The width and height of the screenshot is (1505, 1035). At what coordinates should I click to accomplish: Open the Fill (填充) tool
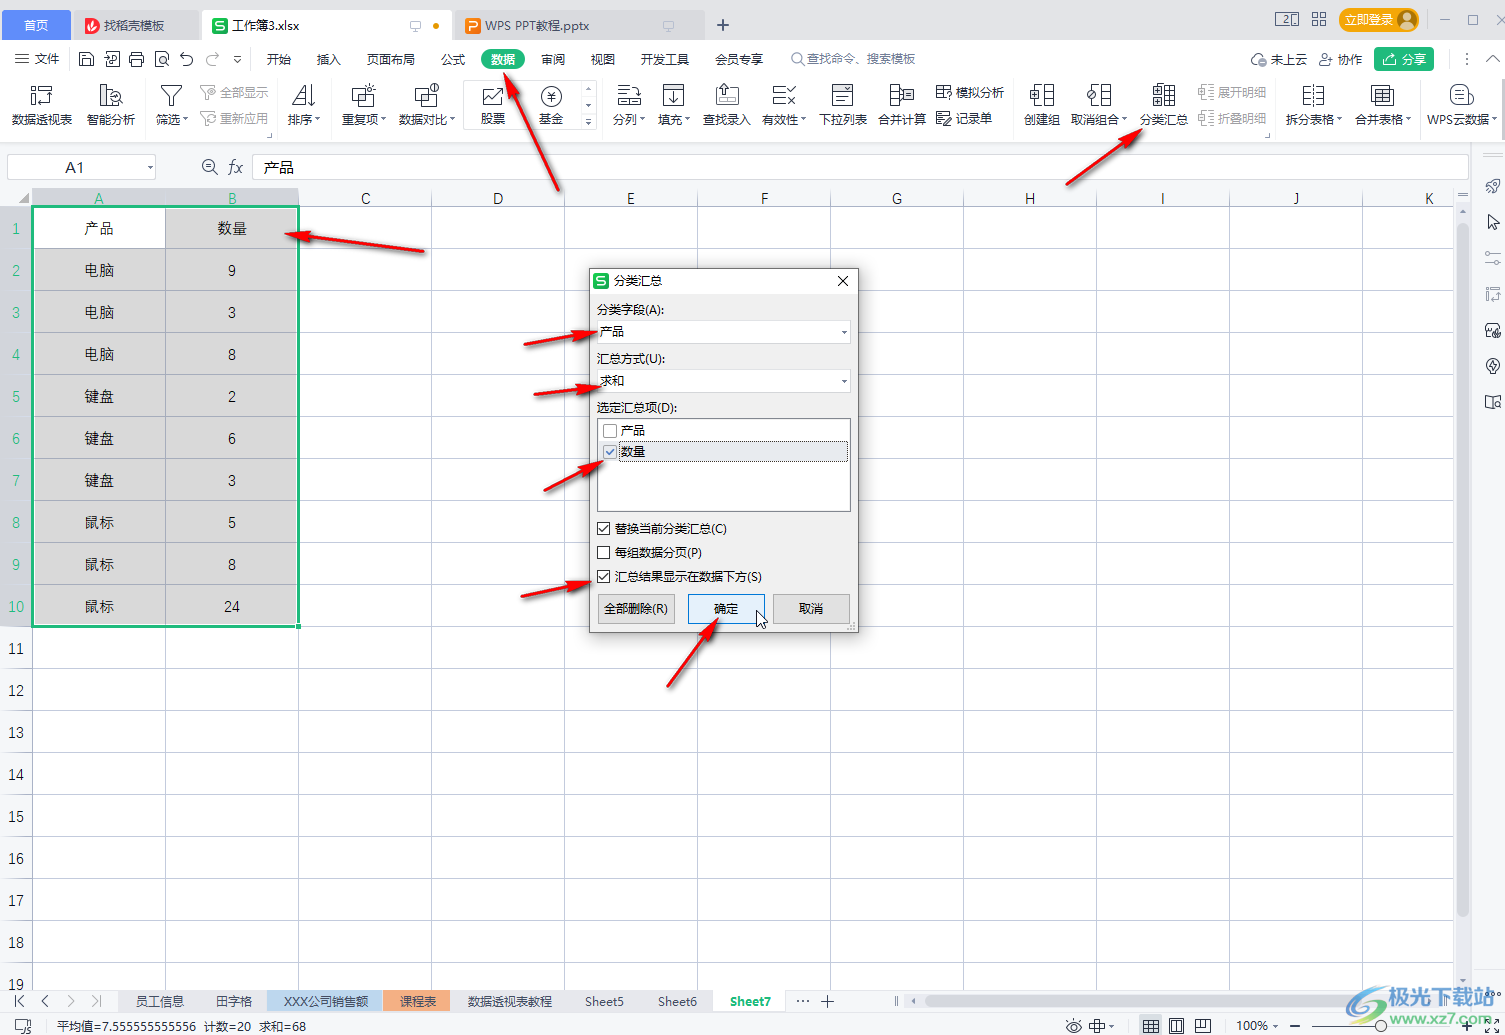674,105
